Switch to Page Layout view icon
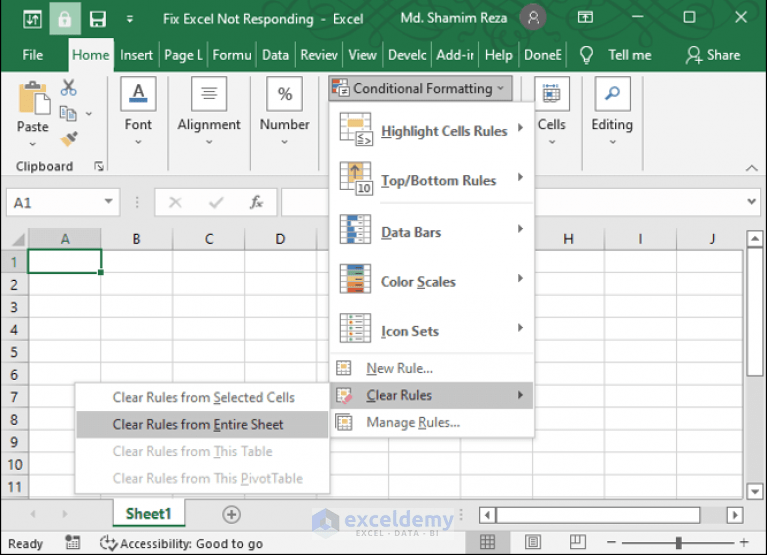767x555 pixels. 533,542
